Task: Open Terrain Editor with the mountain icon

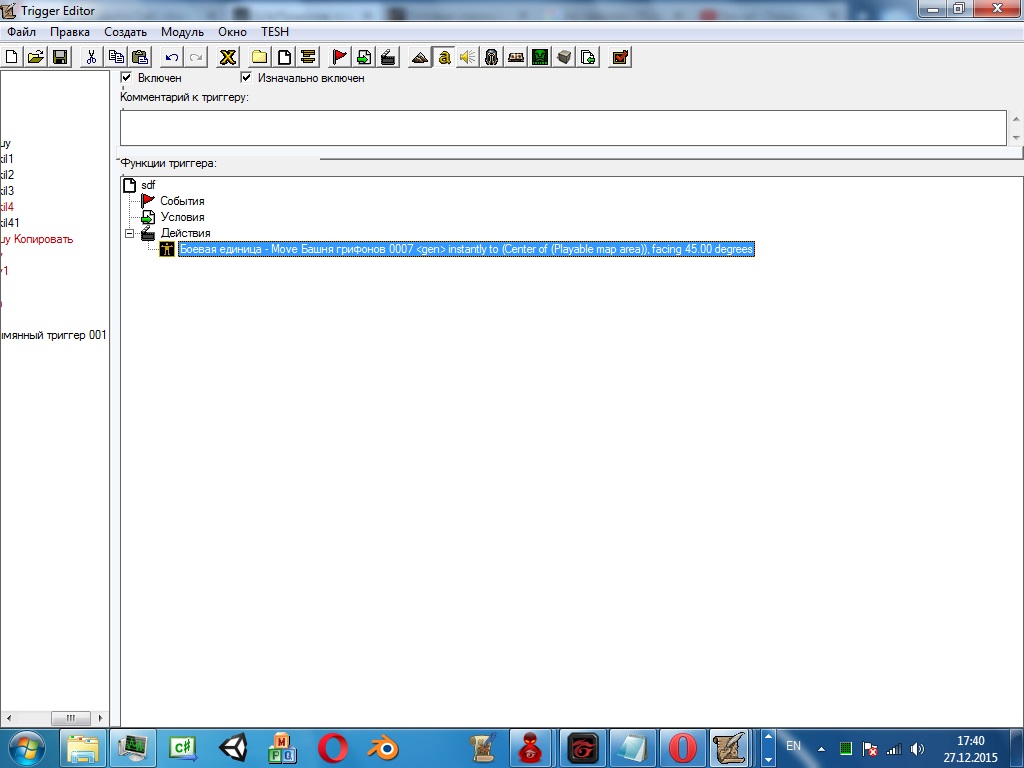Action: coord(419,57)
